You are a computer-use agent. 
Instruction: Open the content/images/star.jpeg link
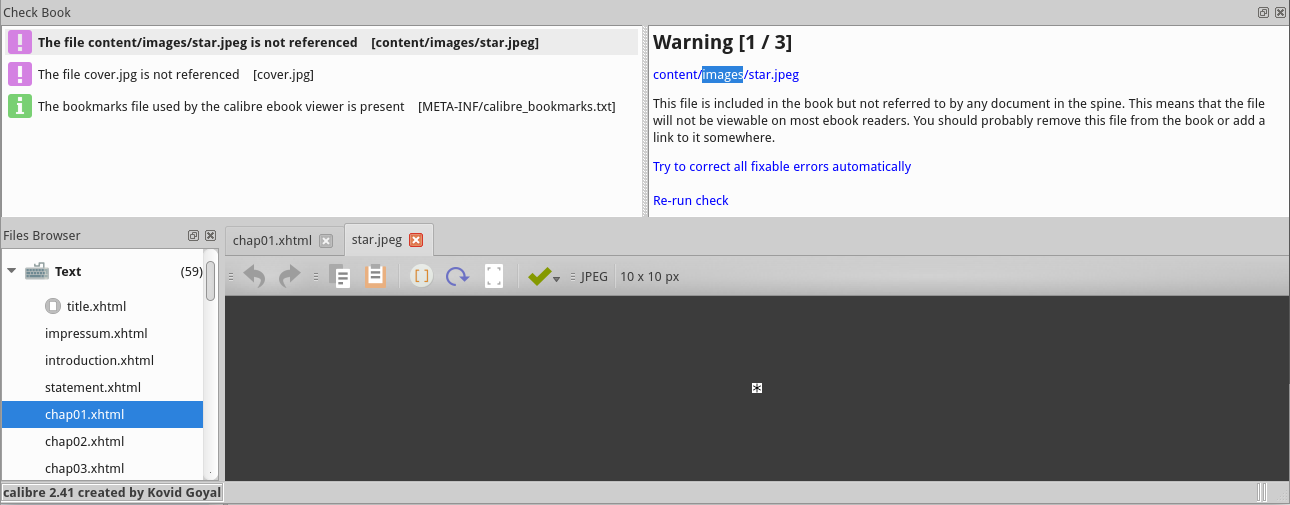pos(726,74)
